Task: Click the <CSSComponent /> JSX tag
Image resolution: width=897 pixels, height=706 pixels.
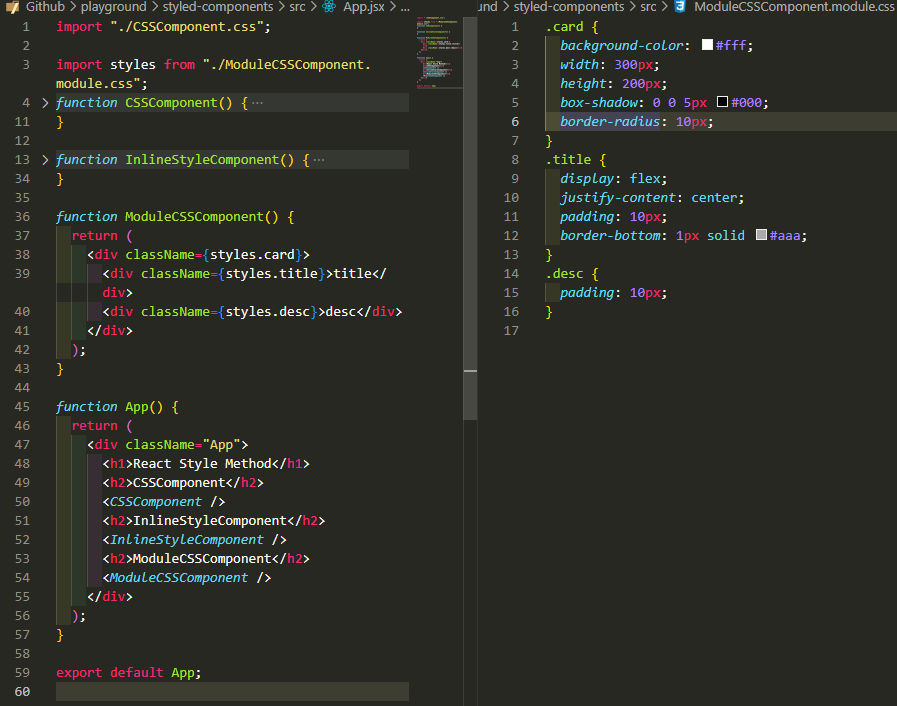Action: click(x=164, y=502)
